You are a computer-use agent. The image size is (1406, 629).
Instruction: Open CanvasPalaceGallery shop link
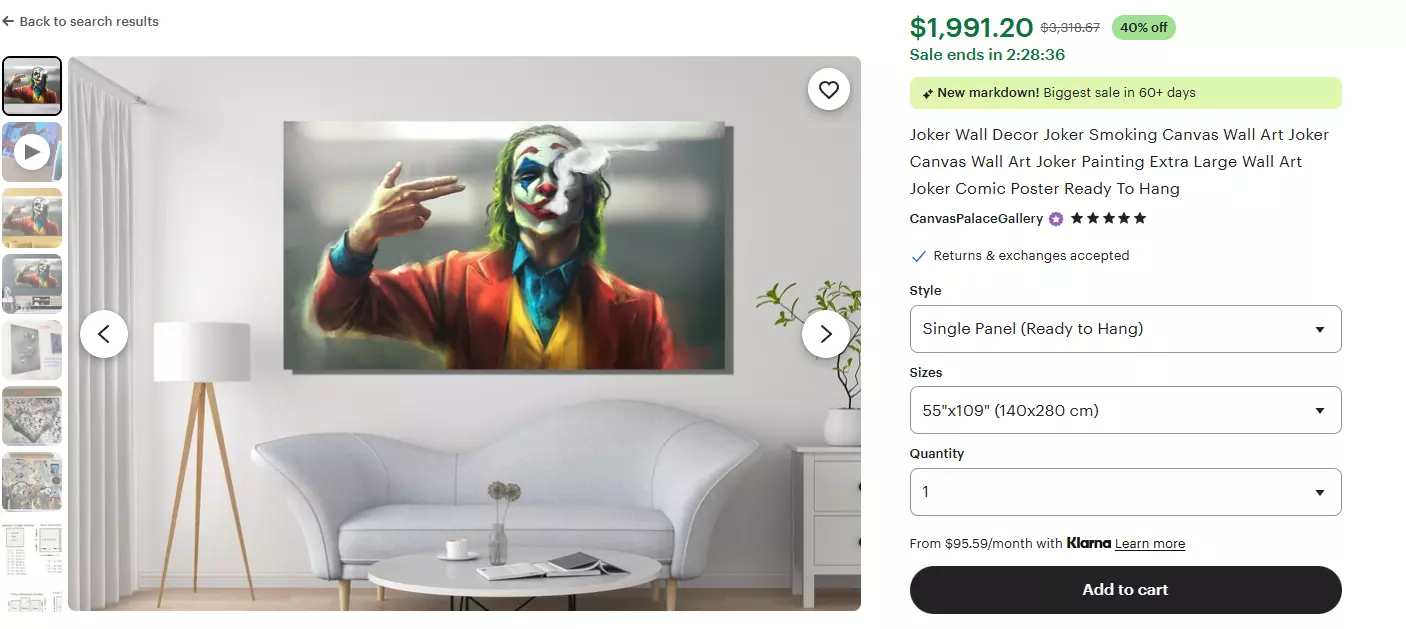tap(976, 219)
